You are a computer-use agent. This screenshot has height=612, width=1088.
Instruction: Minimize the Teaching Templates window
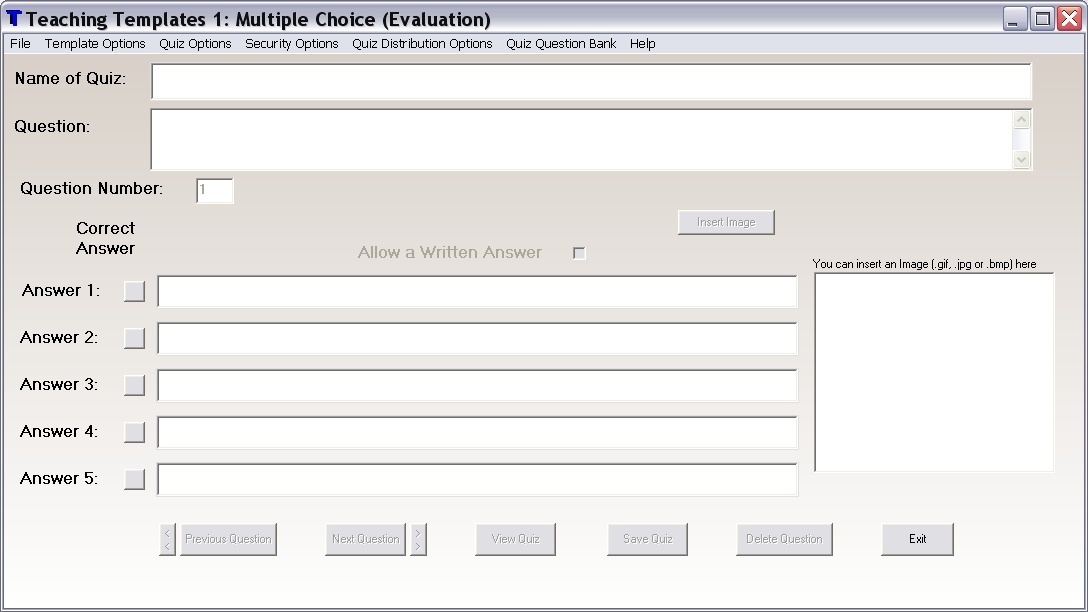click(x=1014, y=19)
